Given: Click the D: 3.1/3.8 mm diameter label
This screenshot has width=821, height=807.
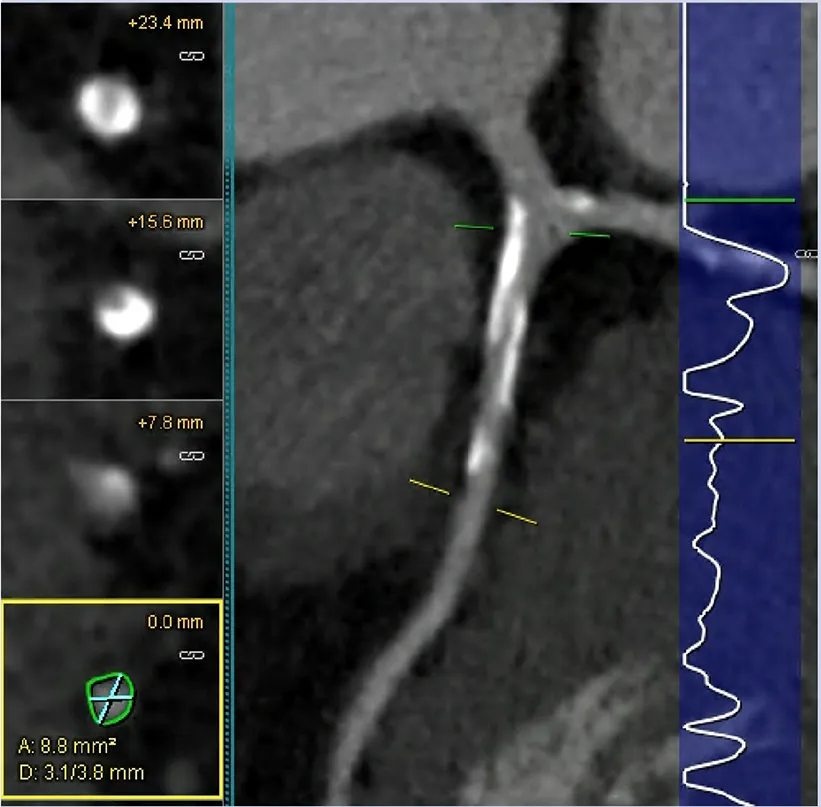Looking at the screenshot, I should point(82,772).
